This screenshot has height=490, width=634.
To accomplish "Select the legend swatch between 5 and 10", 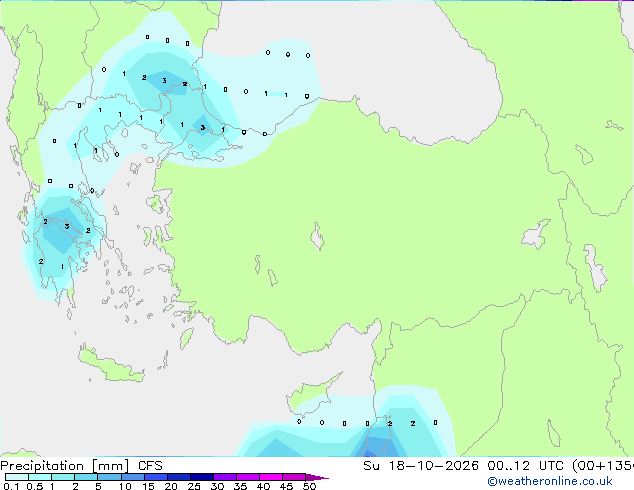I will tap(109, 477).
